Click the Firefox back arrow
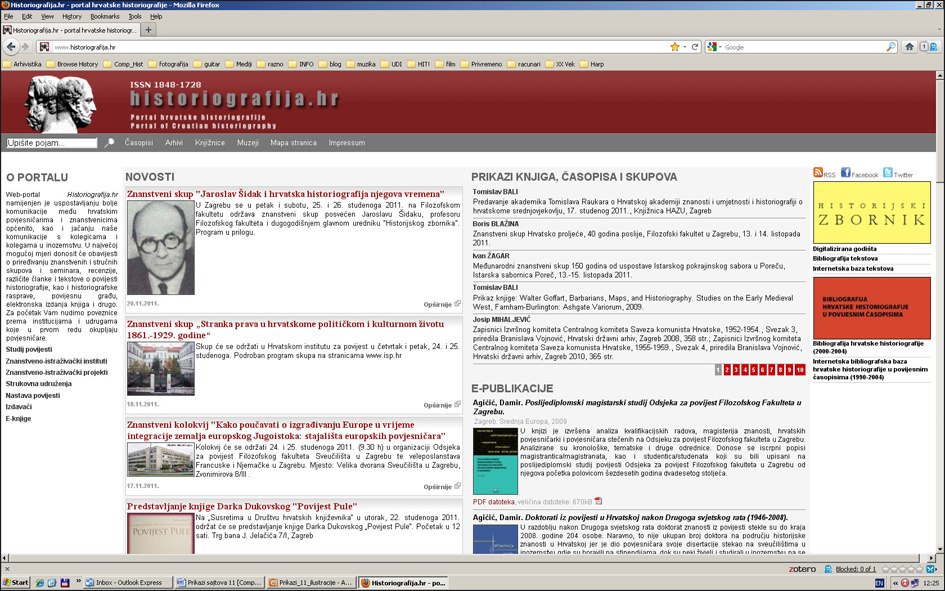The height and width of the screenshot is (591, 945). (x=11, y=47)
